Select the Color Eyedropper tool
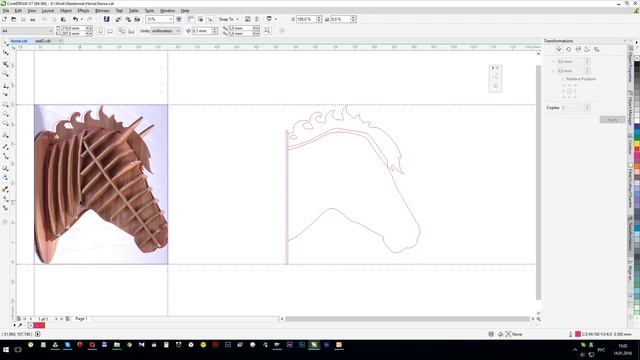The height and width of the screenshot is (360, 640). (x=5, y=189)
